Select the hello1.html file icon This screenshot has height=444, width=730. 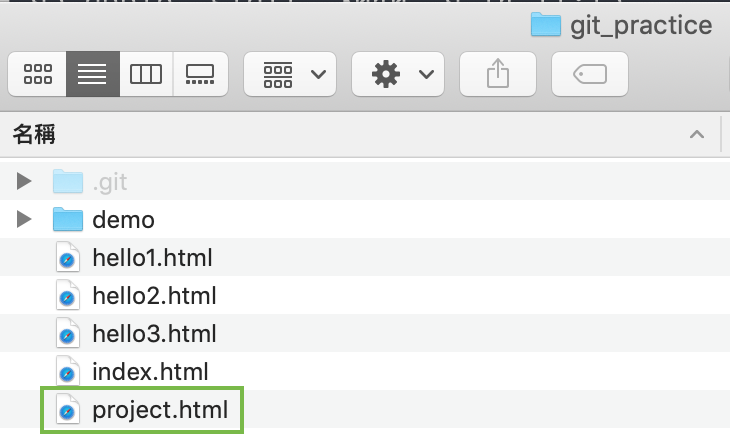pos(68,257)
